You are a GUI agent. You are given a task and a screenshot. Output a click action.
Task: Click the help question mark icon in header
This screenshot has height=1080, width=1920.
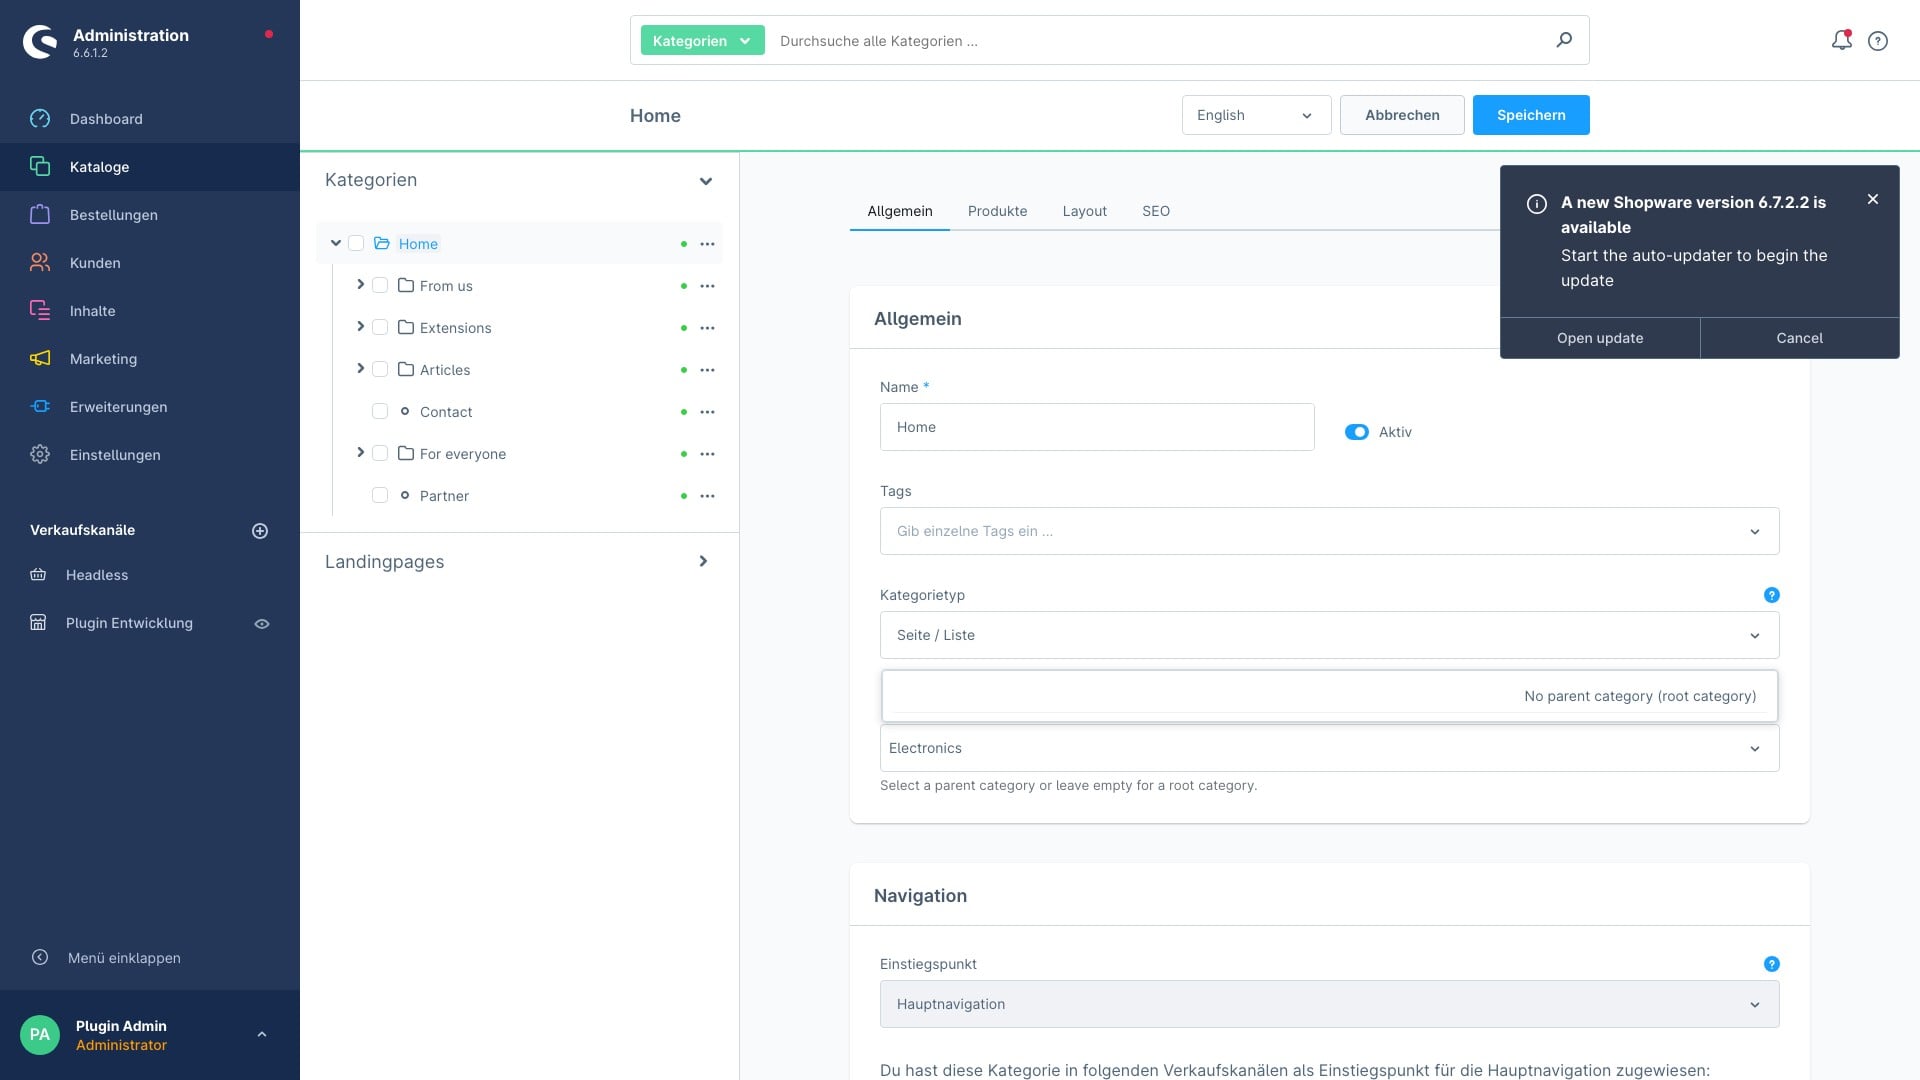click(x=1878, y=41)
